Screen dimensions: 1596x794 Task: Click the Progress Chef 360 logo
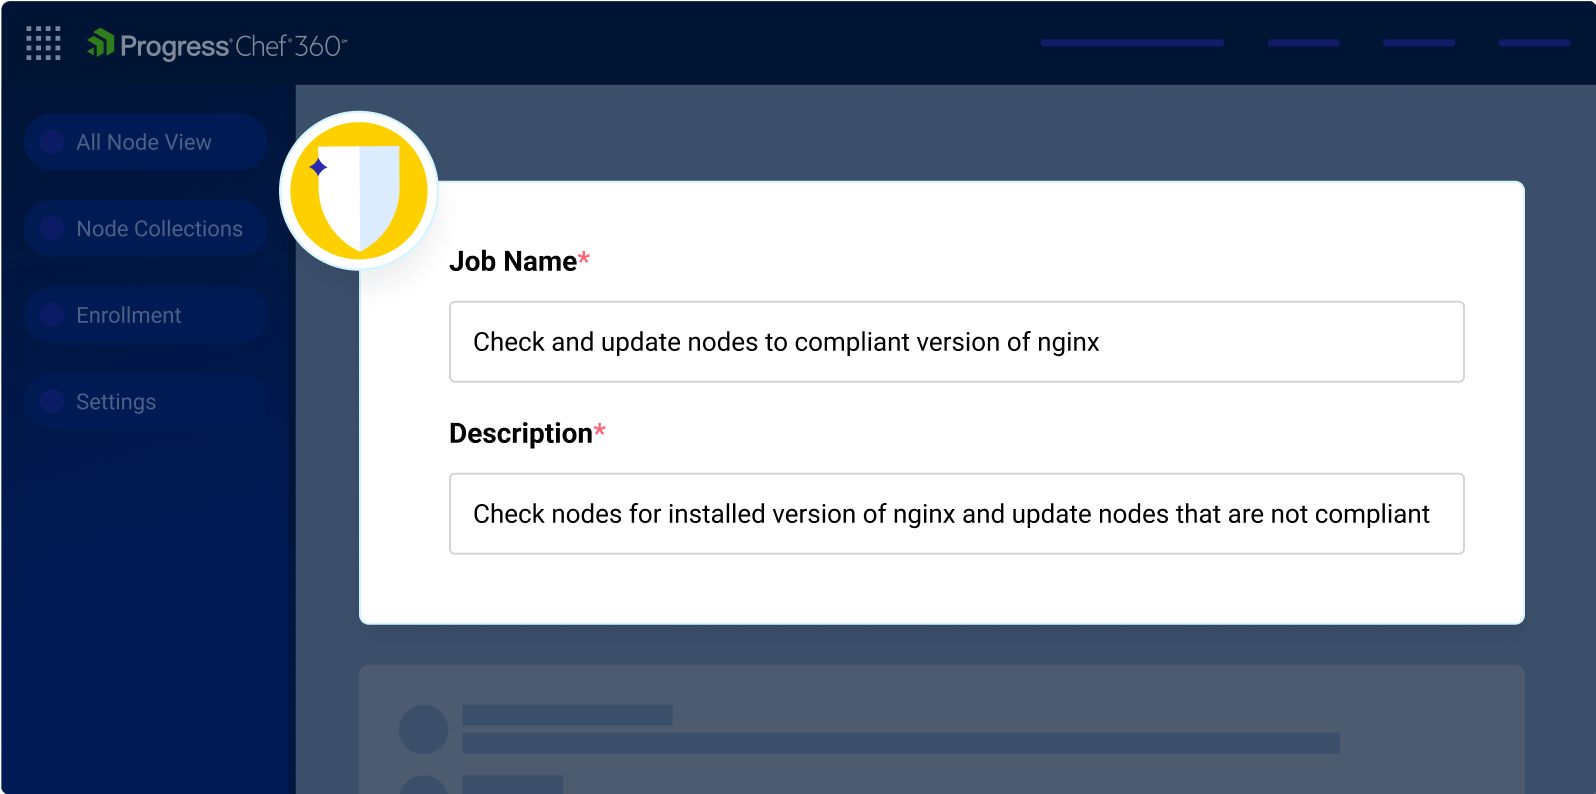[217, 45]
